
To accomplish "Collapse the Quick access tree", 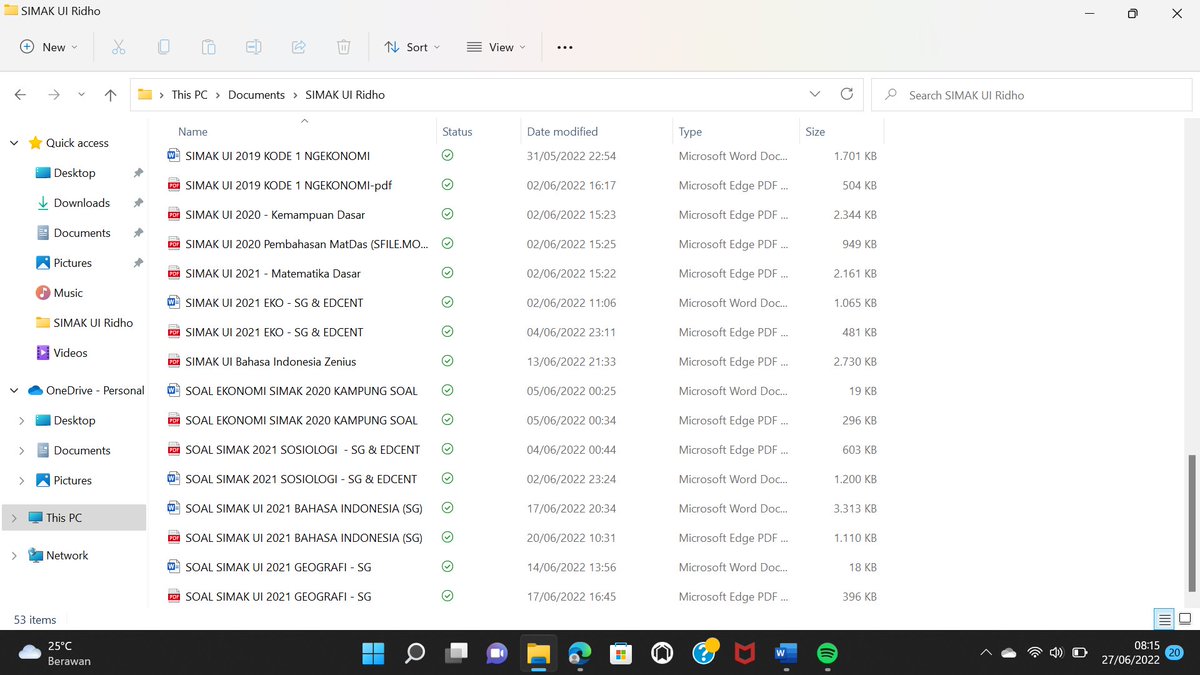I will pyautogui.click(x=14, y=143).
